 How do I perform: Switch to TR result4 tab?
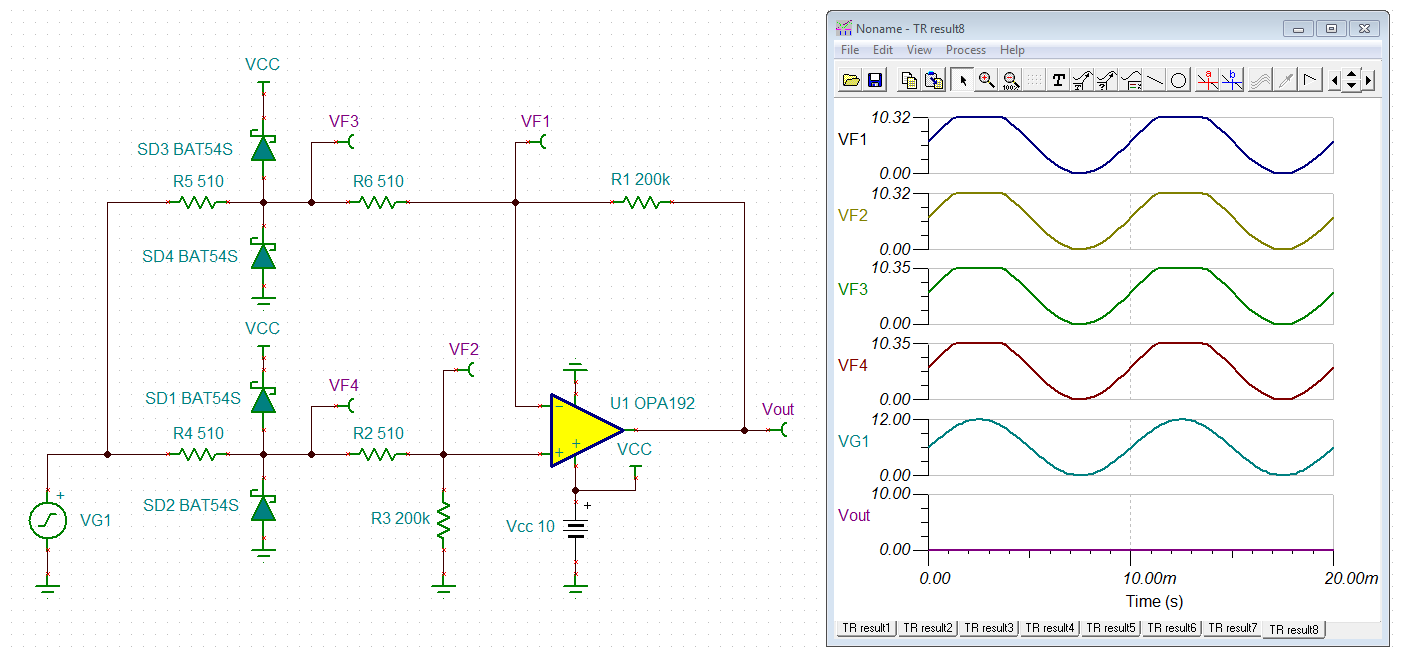point(1050,628)
